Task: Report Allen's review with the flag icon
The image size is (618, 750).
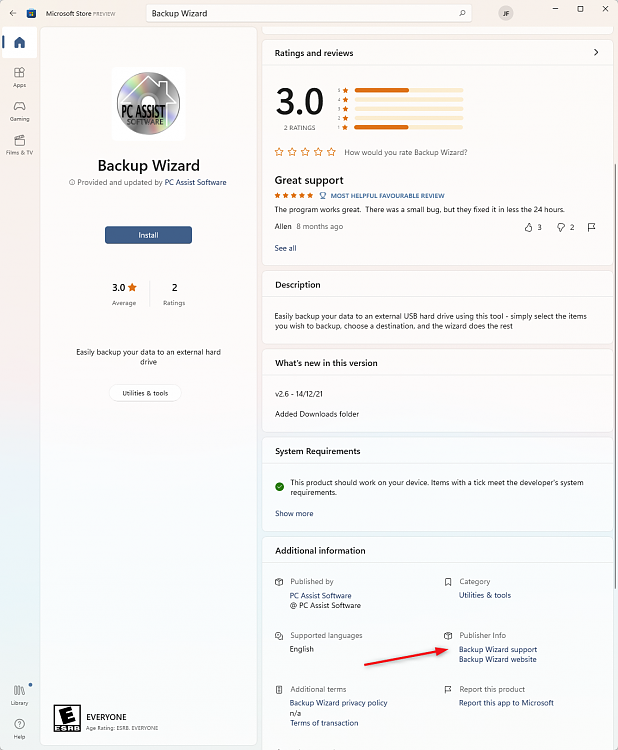Action: point(591,227)
